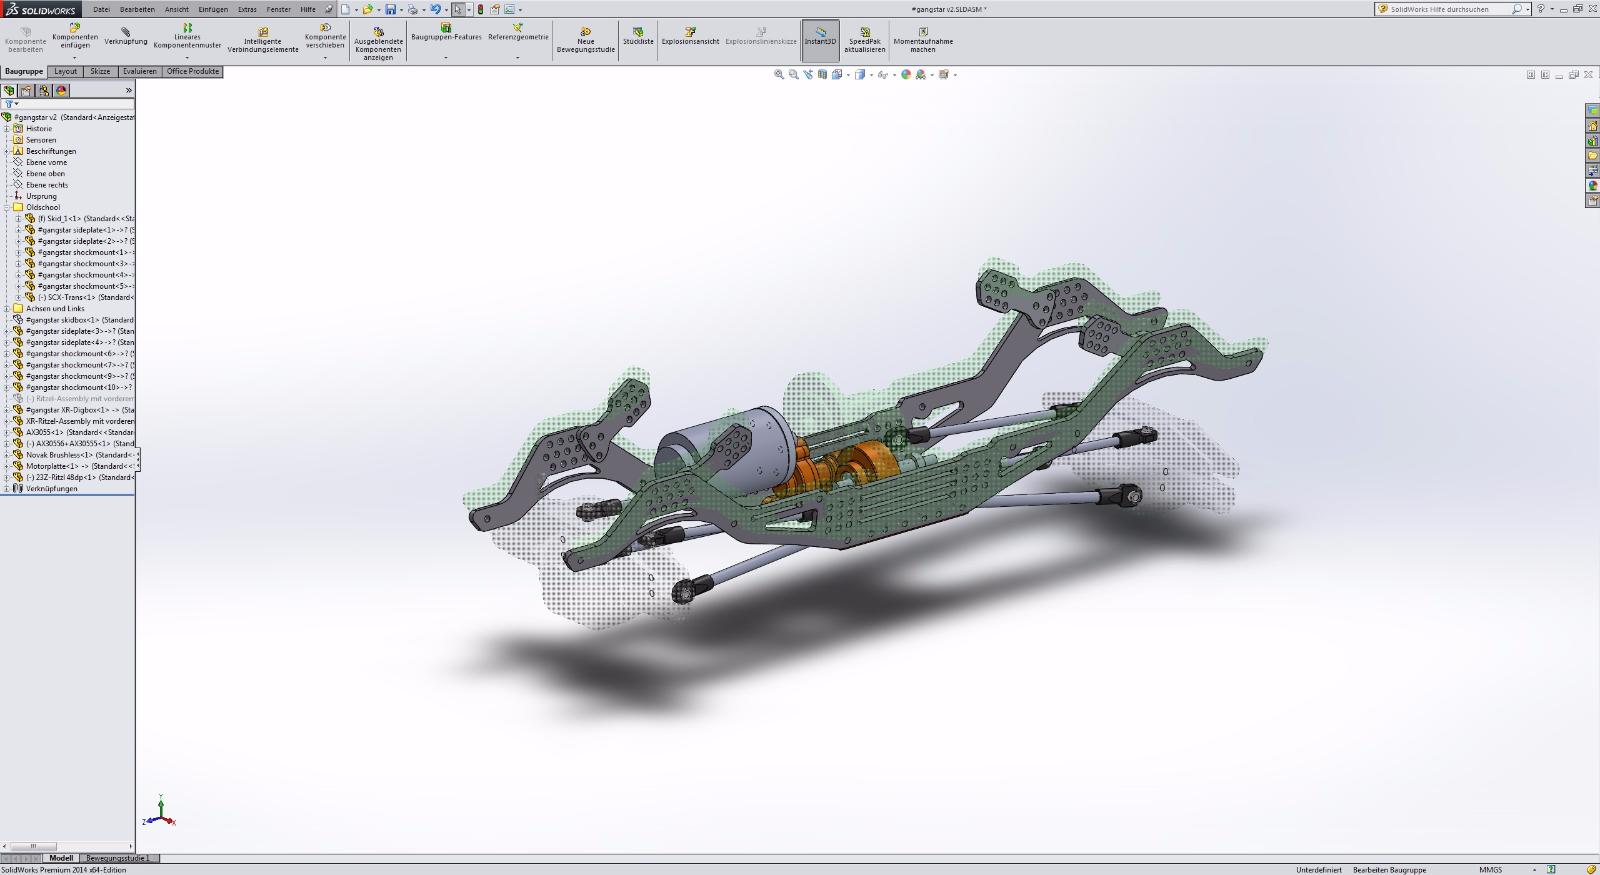Switch to Bewegungsstudie 1 bottom tab
The width and height of the screenshot is (1600, 875).
pos(117,858)
